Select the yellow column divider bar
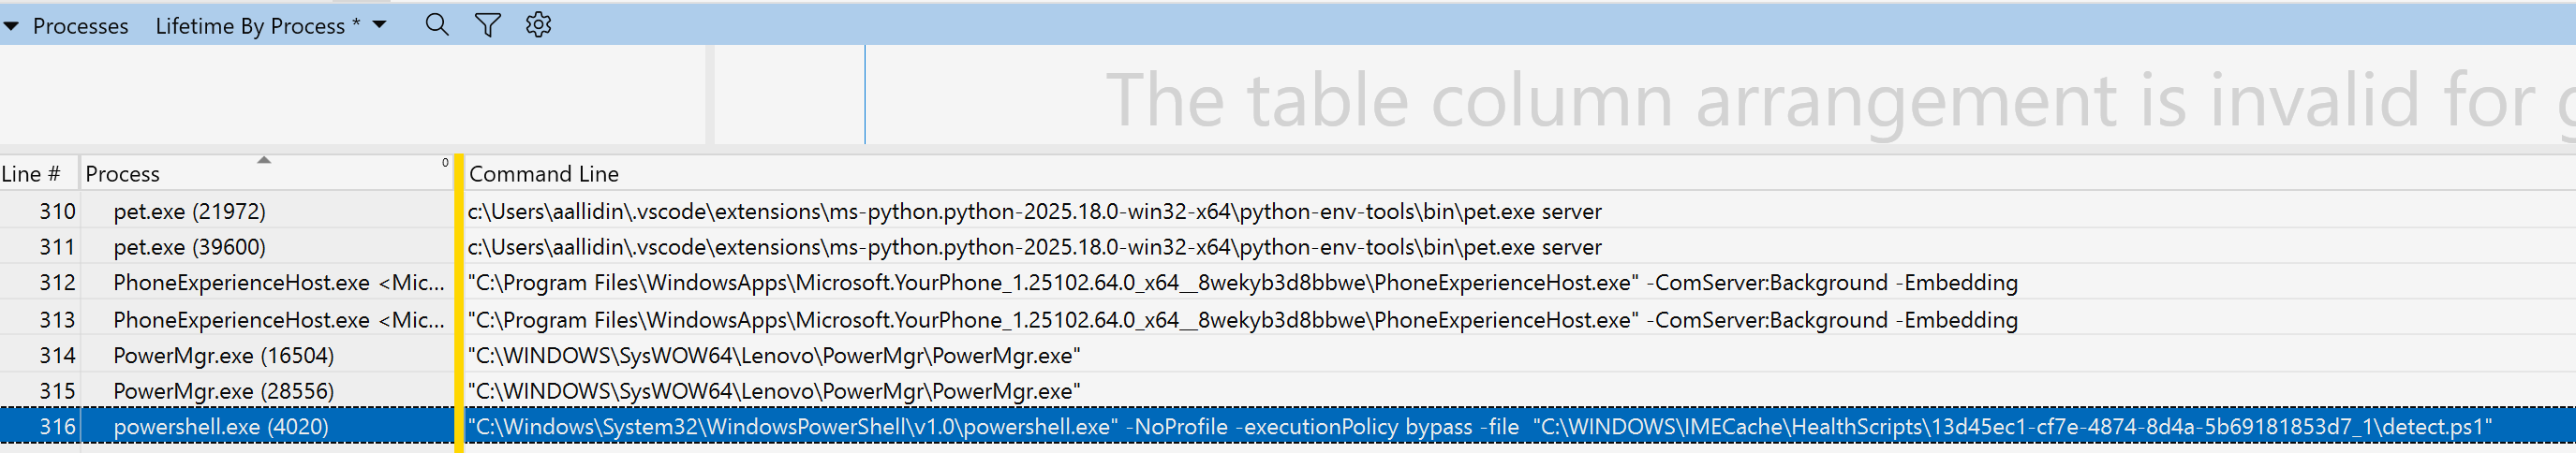Screen dimensions: 2576x453 (459, 300)
